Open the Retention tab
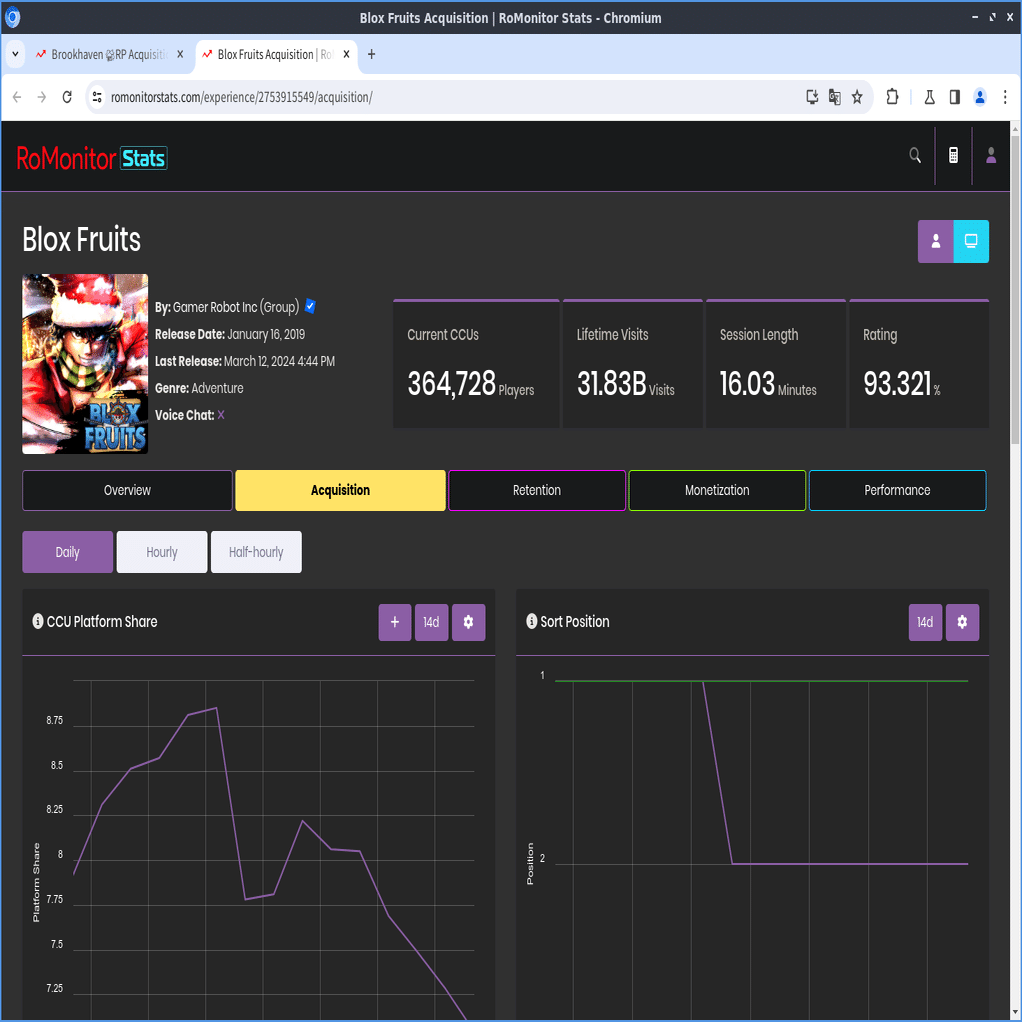Screen dimensions: 1022x1022 point(537,490)
